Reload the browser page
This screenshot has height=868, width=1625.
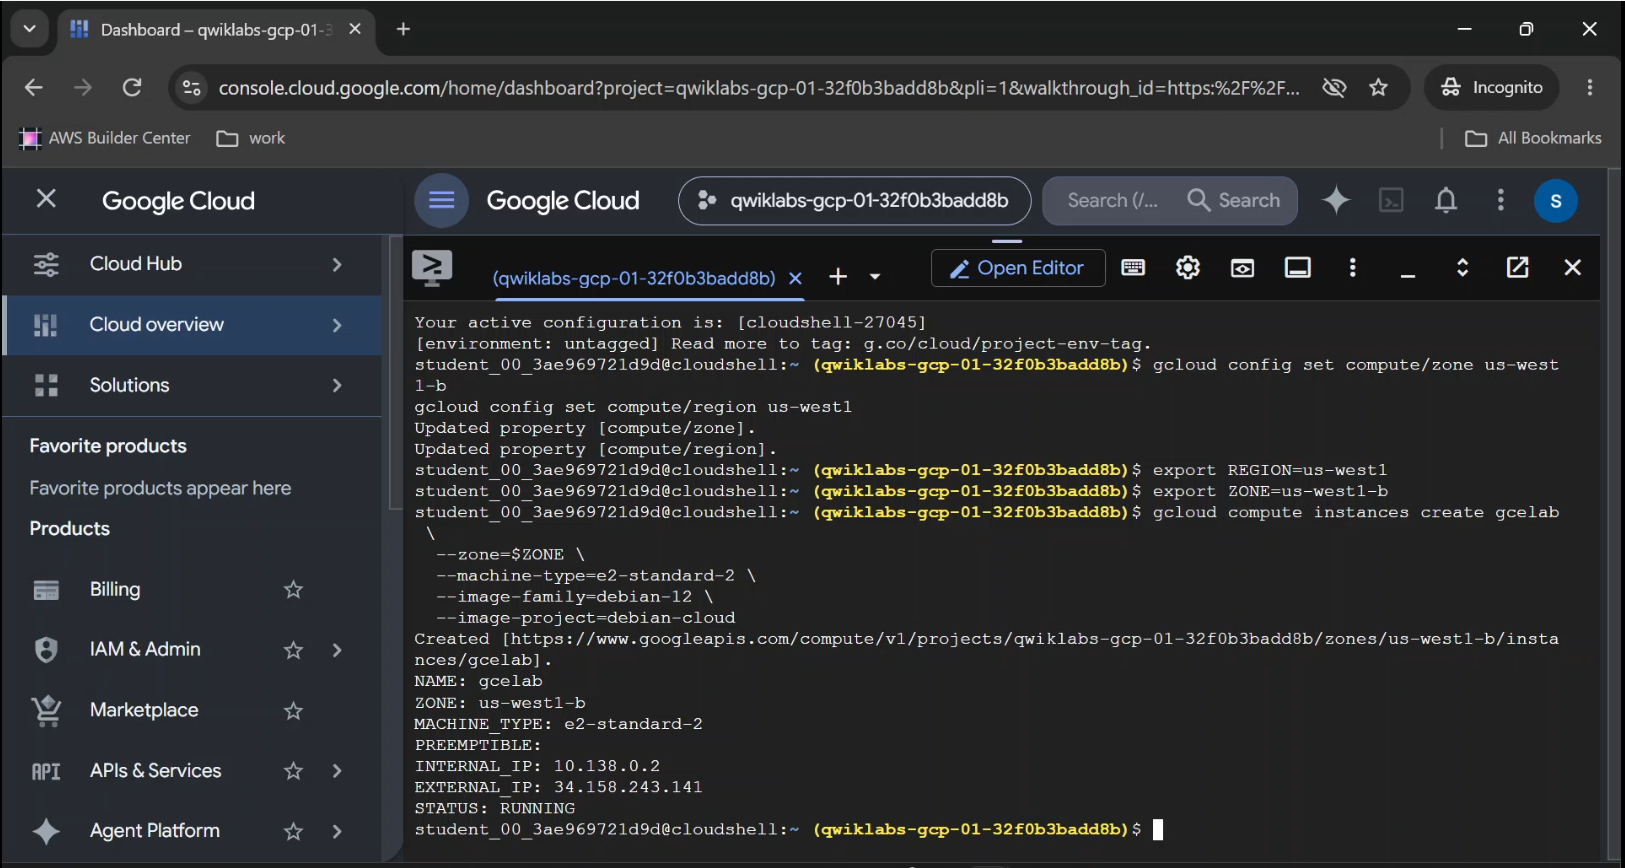[132, 88]
